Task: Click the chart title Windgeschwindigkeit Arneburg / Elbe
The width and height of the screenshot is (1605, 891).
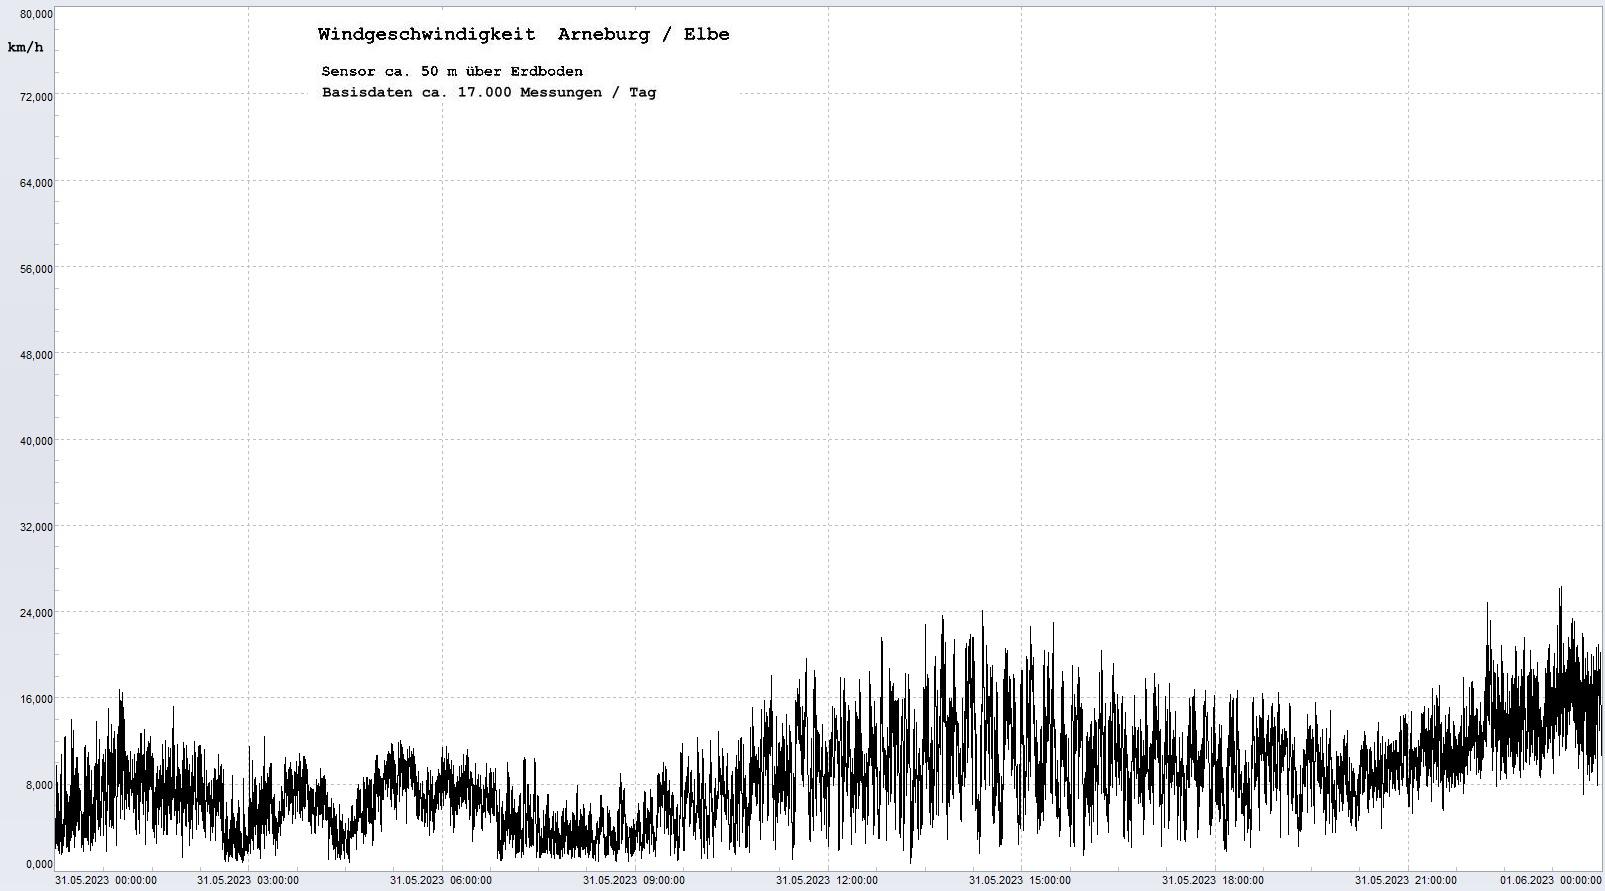Action: tap(523, 34)
